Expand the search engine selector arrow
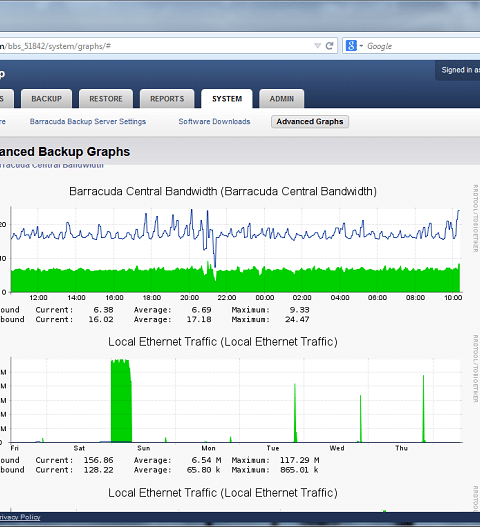 coord(361,46)
